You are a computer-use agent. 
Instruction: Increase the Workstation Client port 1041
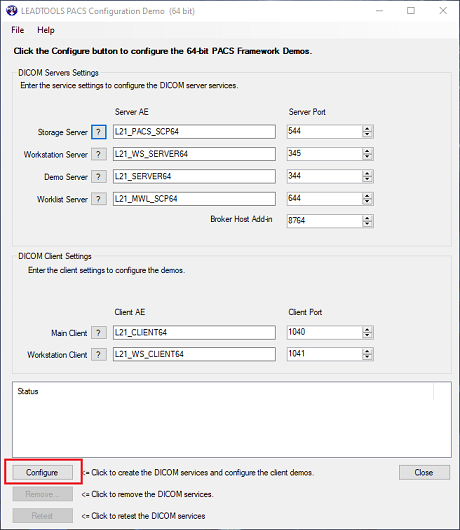367,351
